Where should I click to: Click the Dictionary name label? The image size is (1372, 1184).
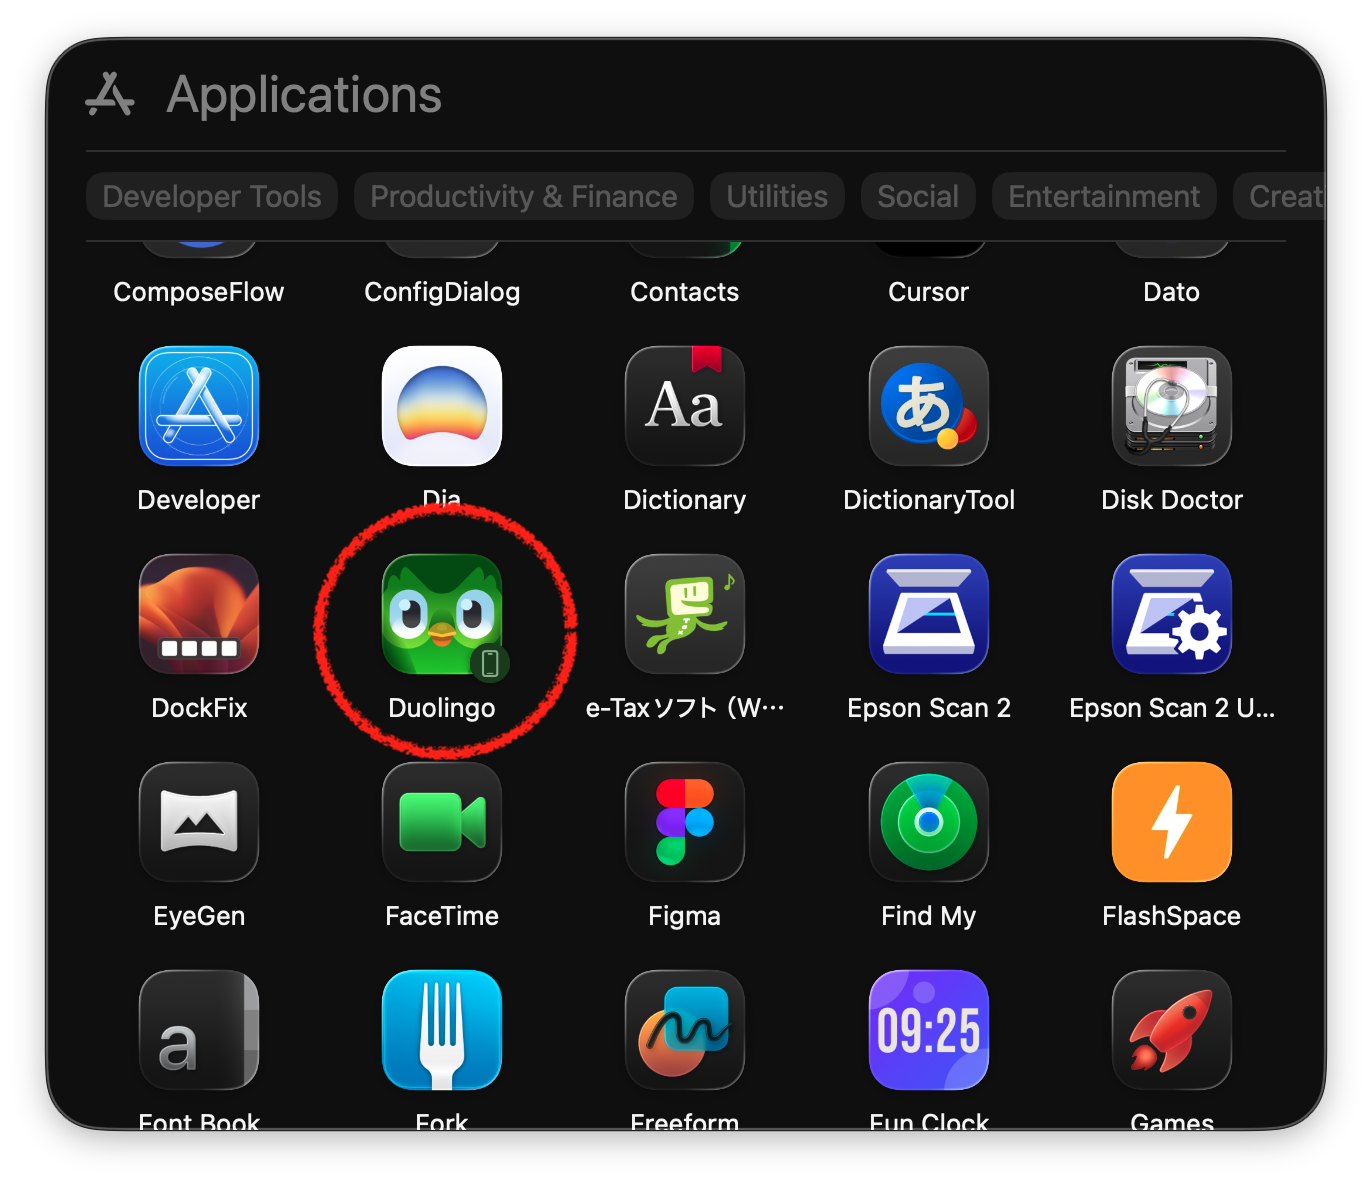point(685,500)
